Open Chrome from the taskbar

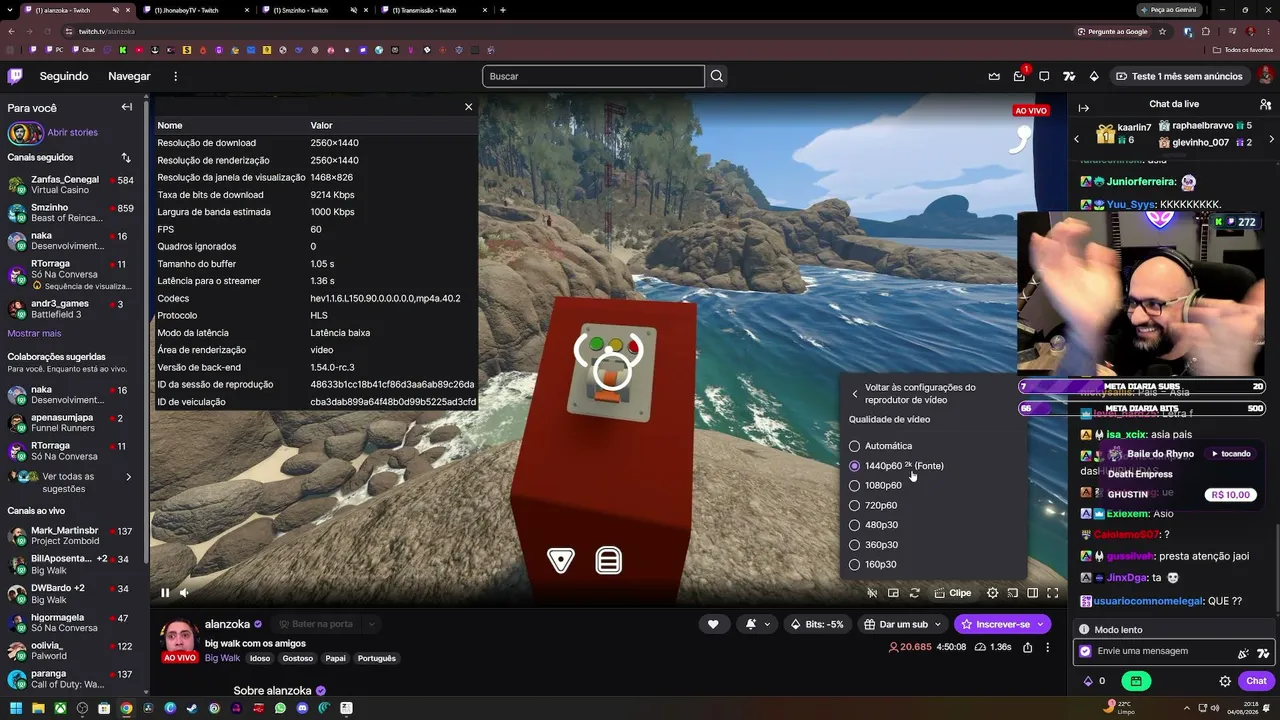tap(126, 708)
